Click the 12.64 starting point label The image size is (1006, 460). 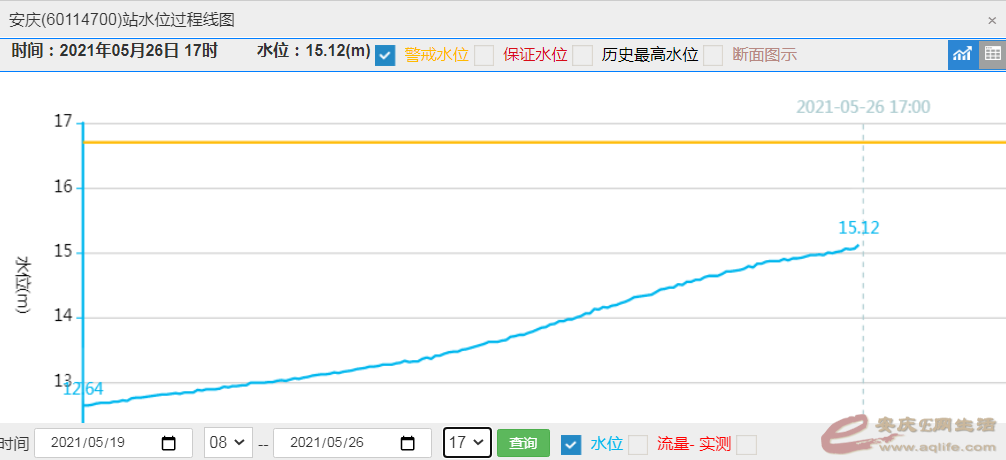[x=83, y=389]
